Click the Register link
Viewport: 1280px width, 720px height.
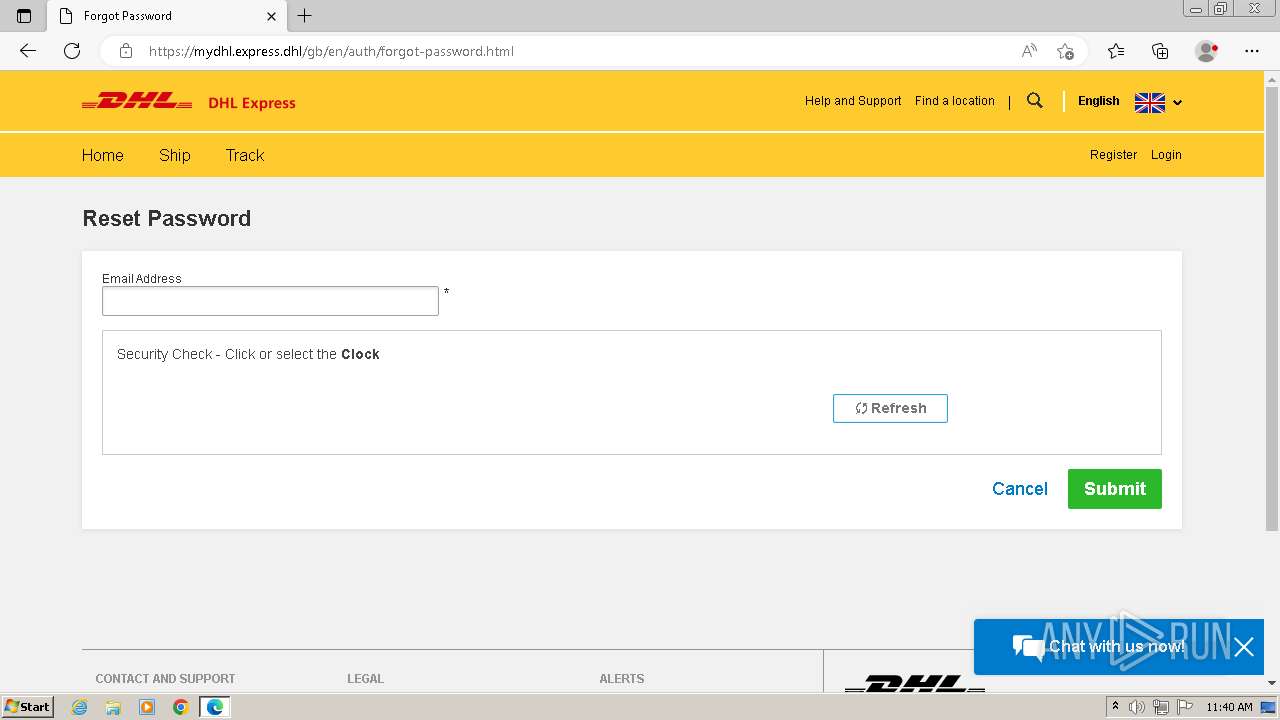1113,155
